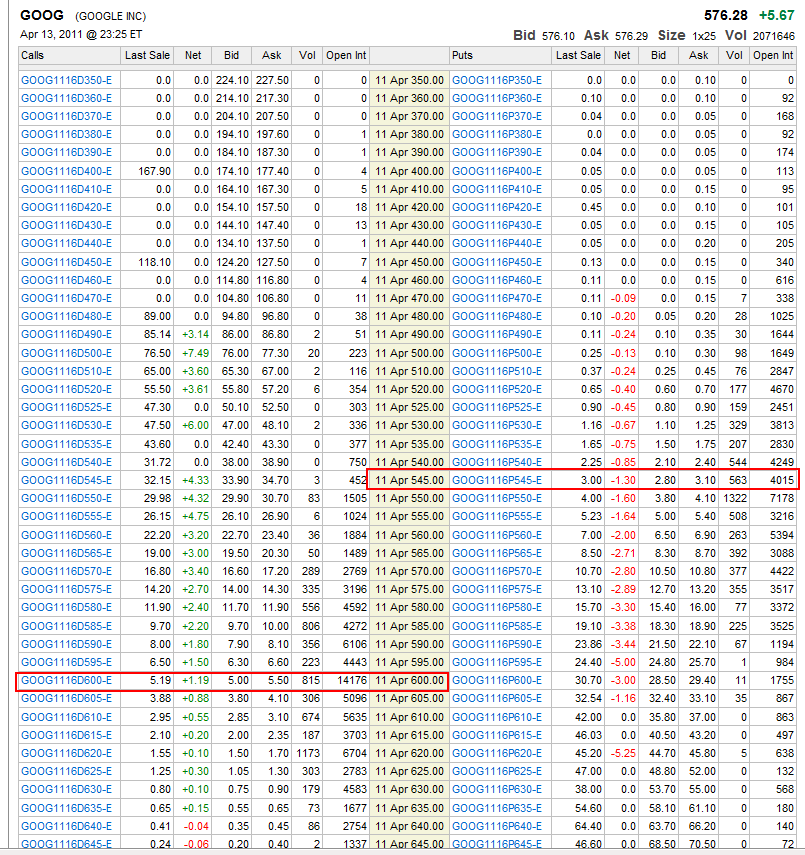Click the GOOG1116D350-E call contract
This screenshot has width=805, height=855.
click(x=66, y=80)
